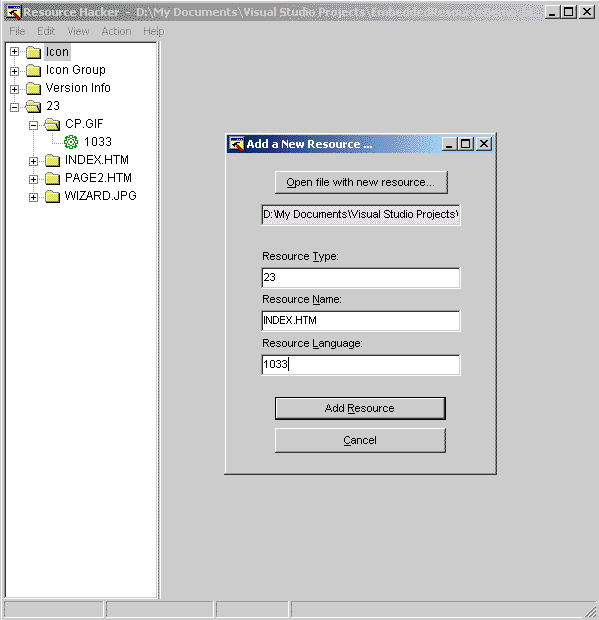This screenshot has height=620, width=599.
Task: Expand the Icon tree node
Action: (14, 52)
